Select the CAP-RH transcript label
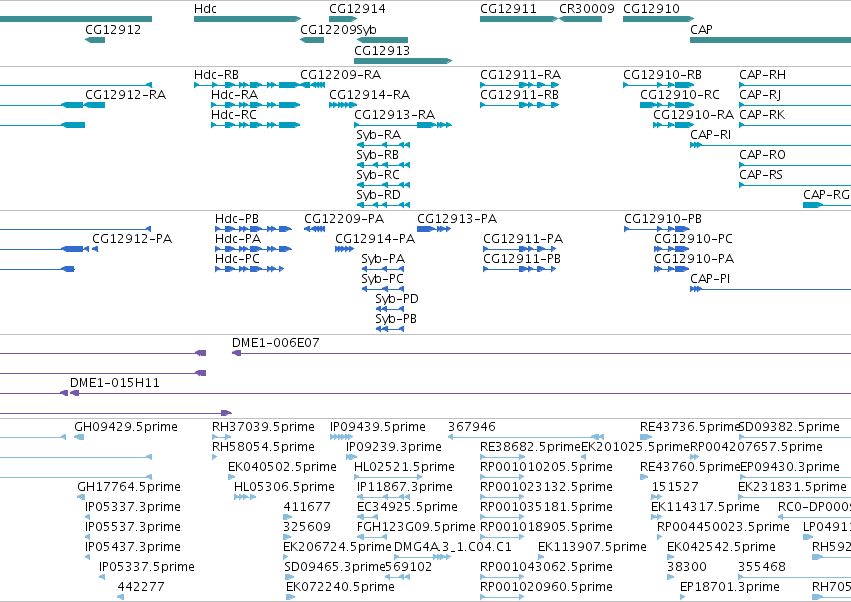Screen dimensions: 851x602 coord(762,74)
